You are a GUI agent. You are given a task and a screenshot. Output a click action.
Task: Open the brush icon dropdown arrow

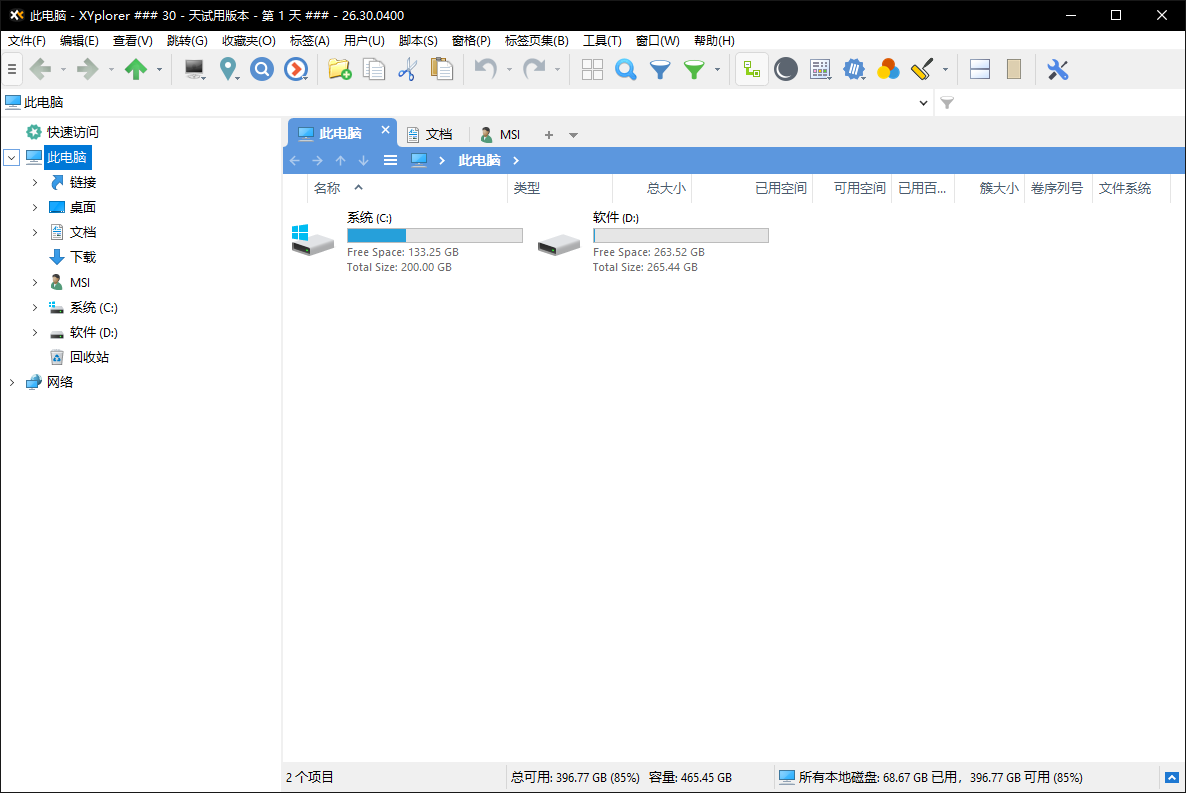point(945,70)
